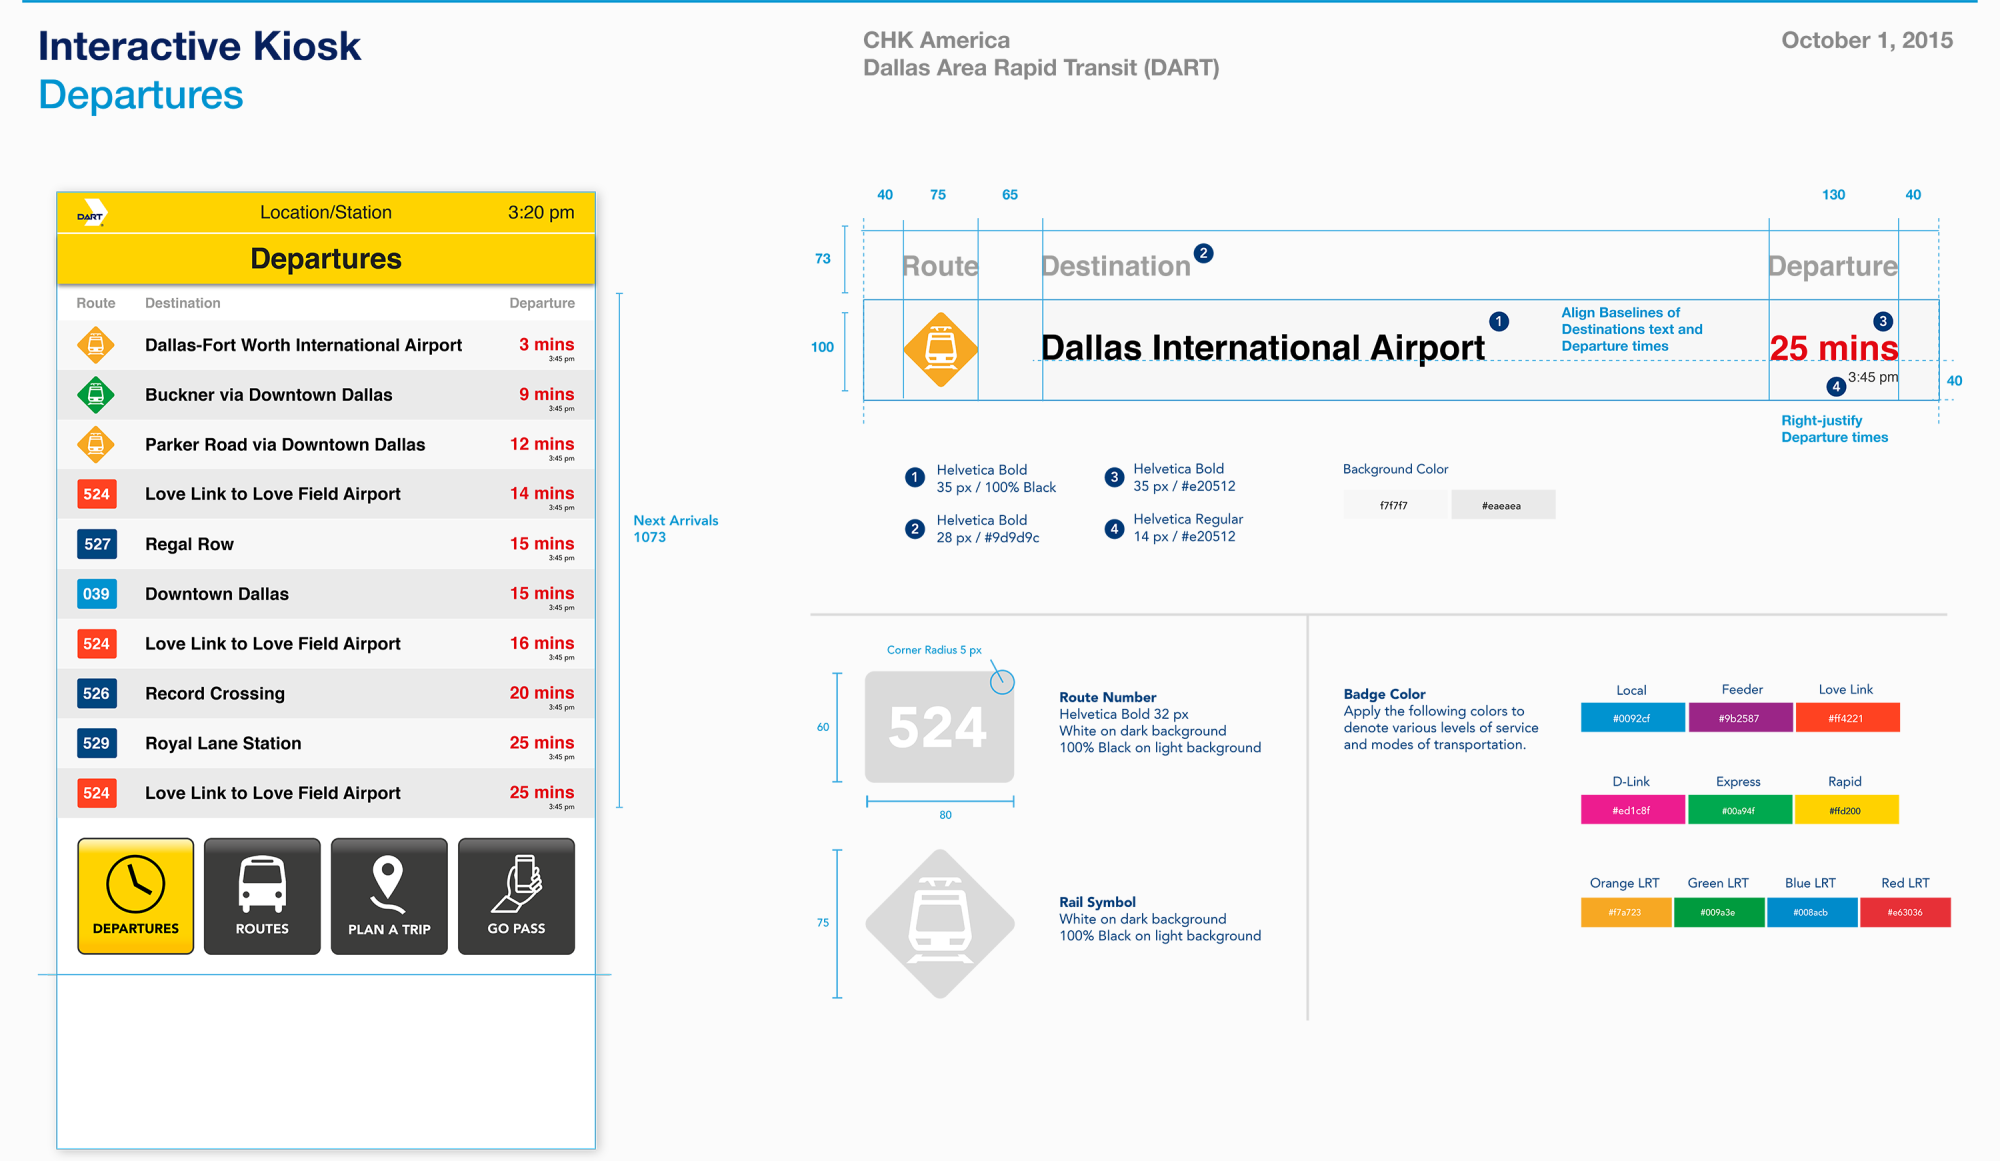Tap the Departures clock button
The image size is (2000, 1161).
136,896
